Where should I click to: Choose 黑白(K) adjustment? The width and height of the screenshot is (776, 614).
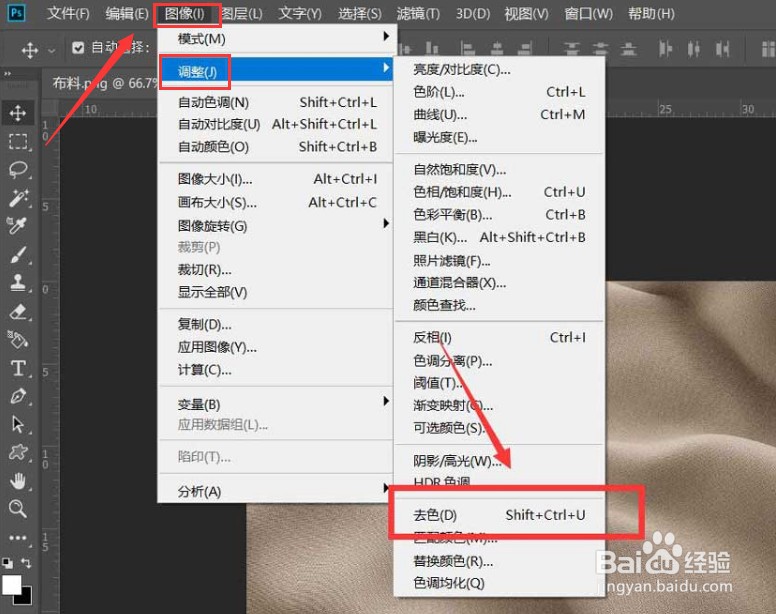pos(499,237)
